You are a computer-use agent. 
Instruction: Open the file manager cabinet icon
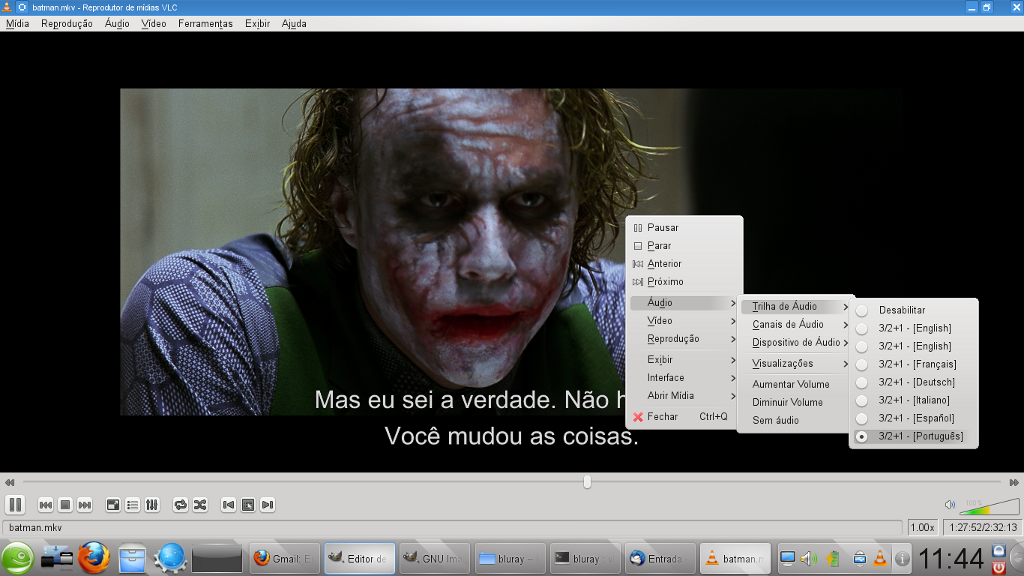click(x=132, y=559)
